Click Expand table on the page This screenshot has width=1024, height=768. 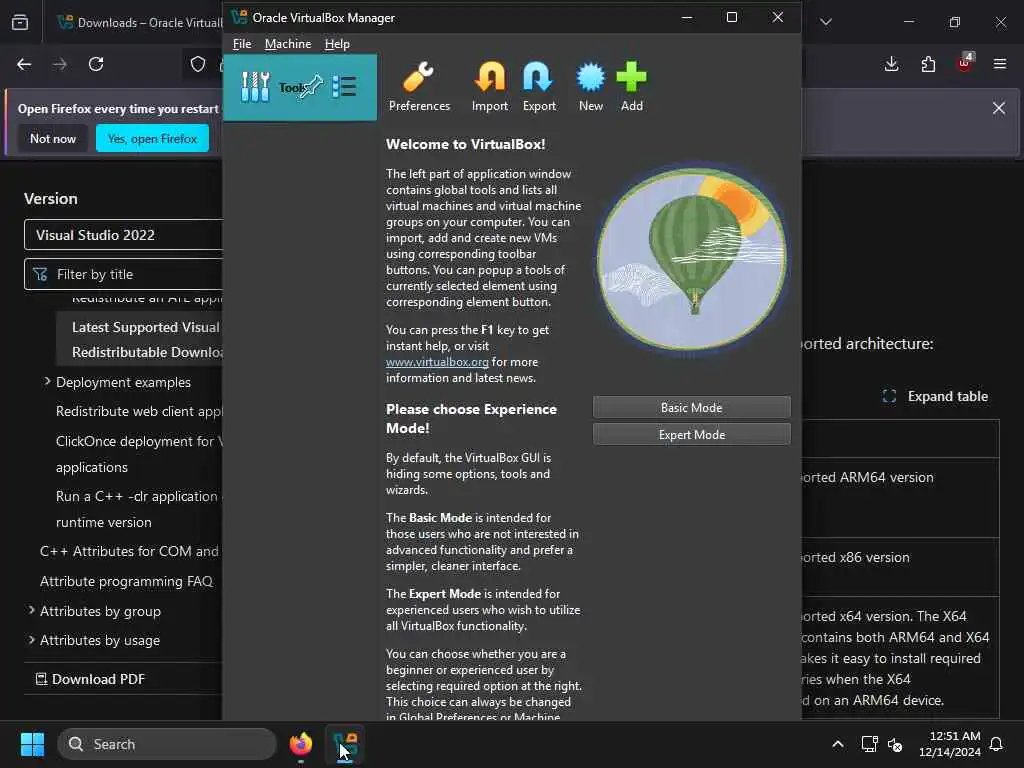click(935, 396)
